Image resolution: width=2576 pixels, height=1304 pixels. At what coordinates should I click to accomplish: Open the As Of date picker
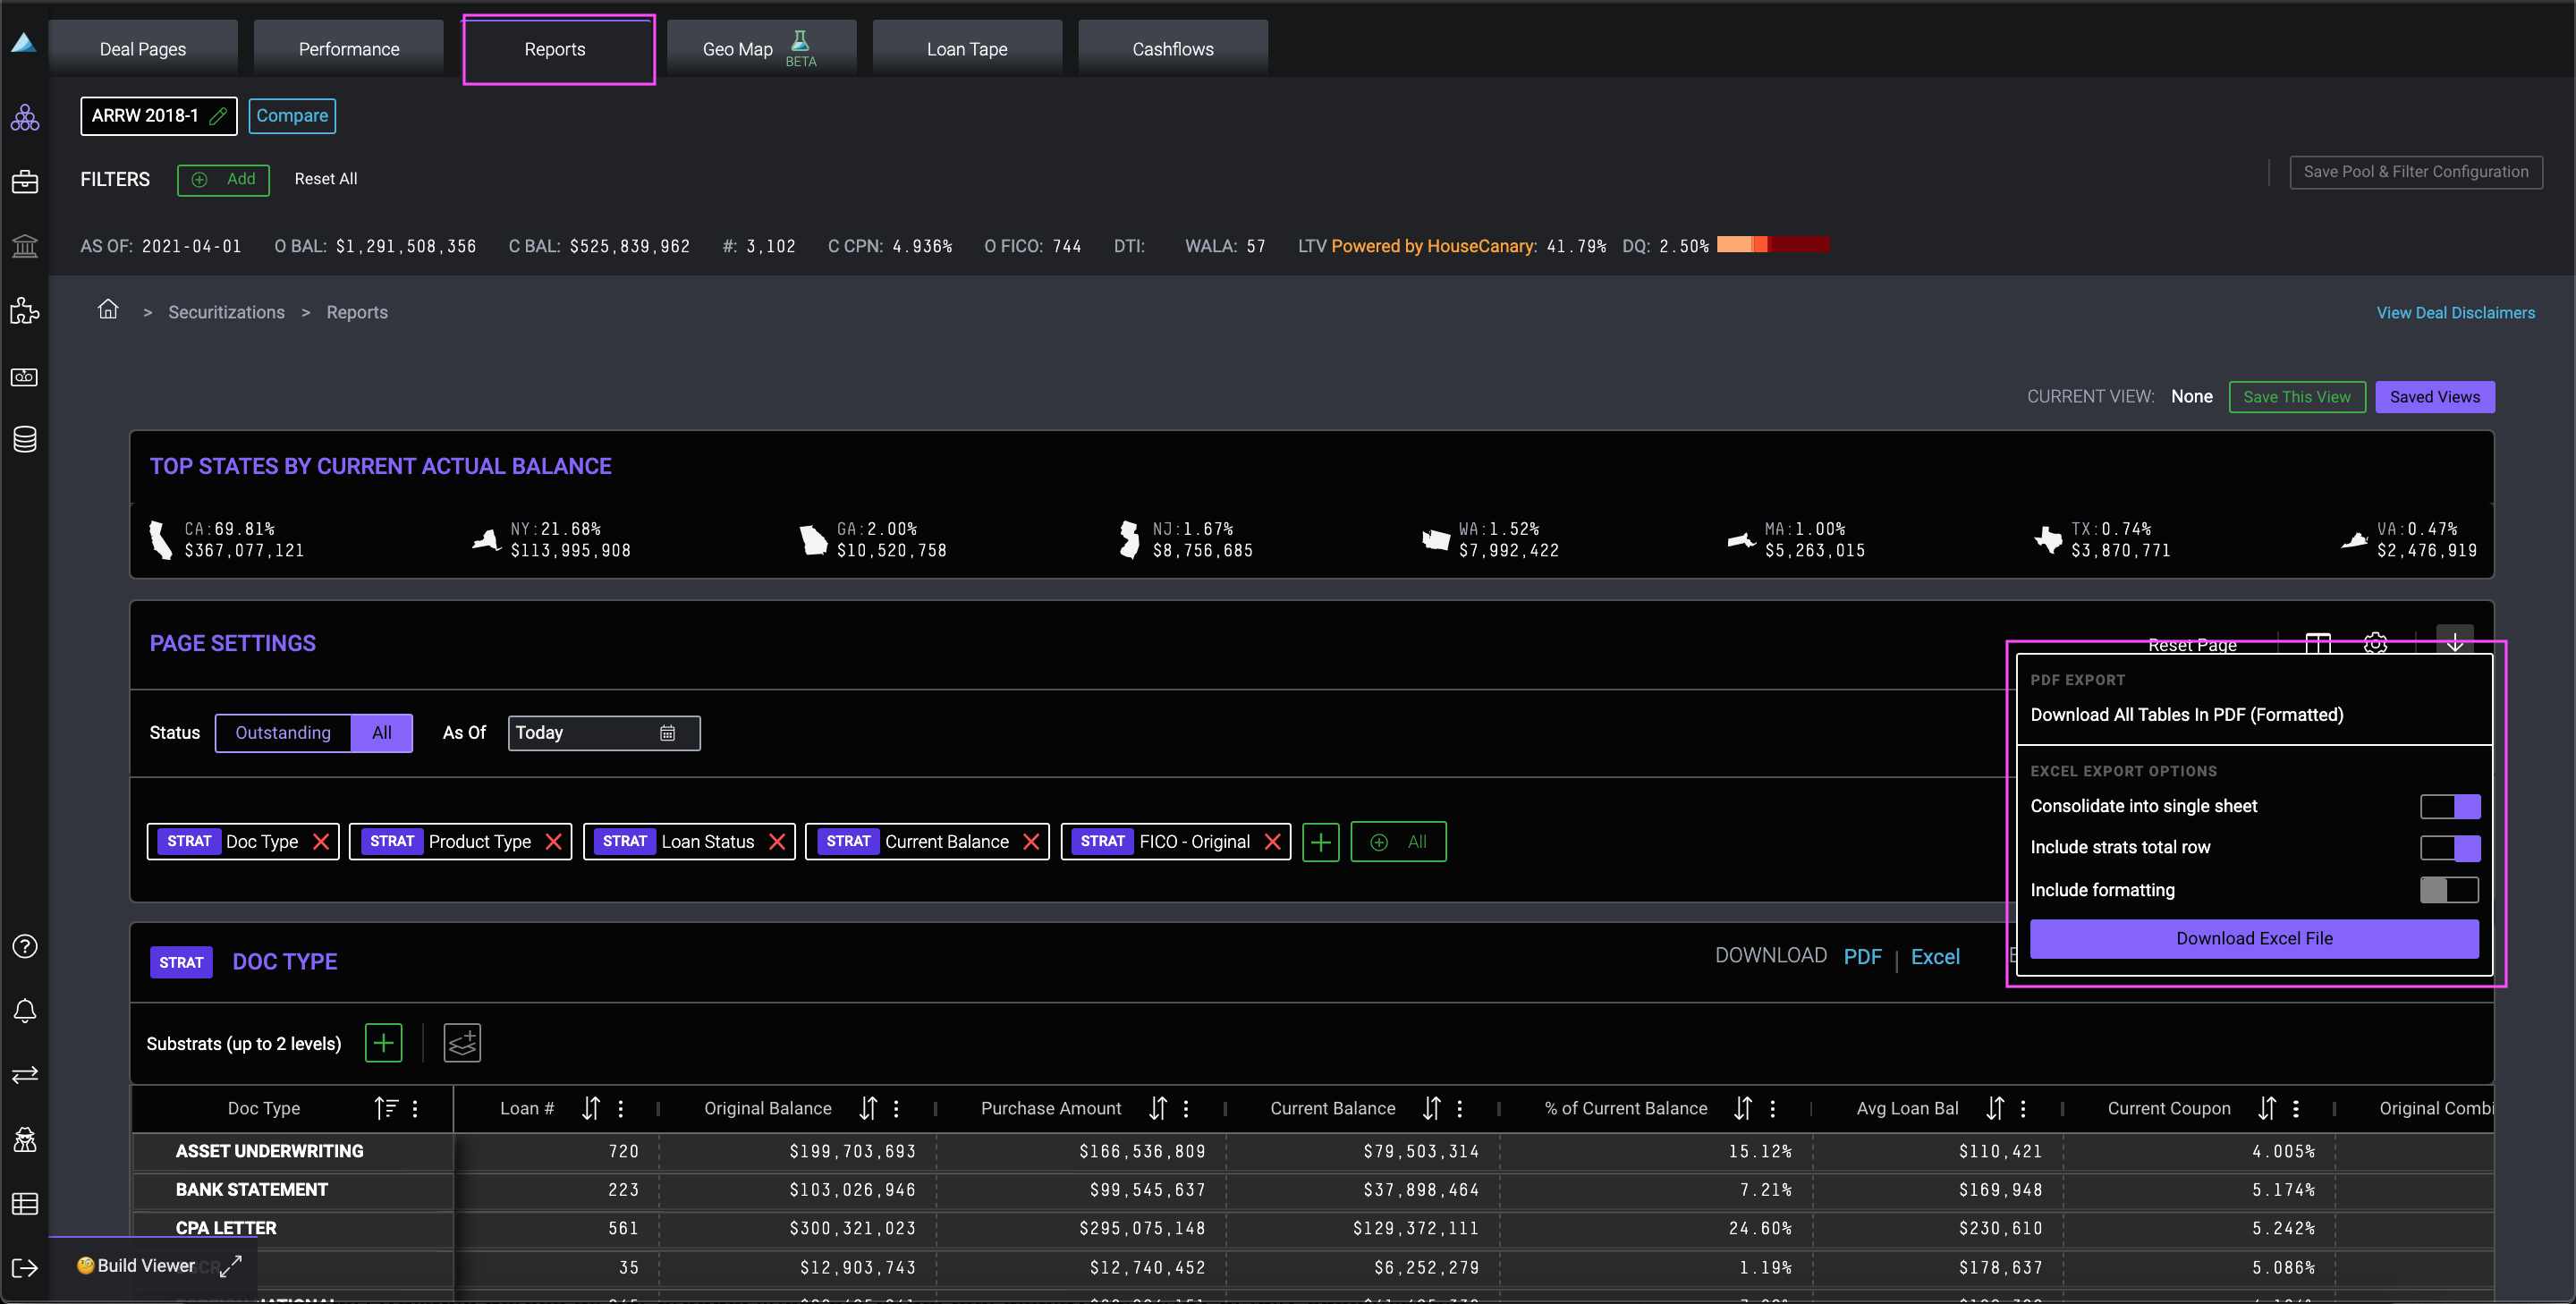[x=667, y=733]
